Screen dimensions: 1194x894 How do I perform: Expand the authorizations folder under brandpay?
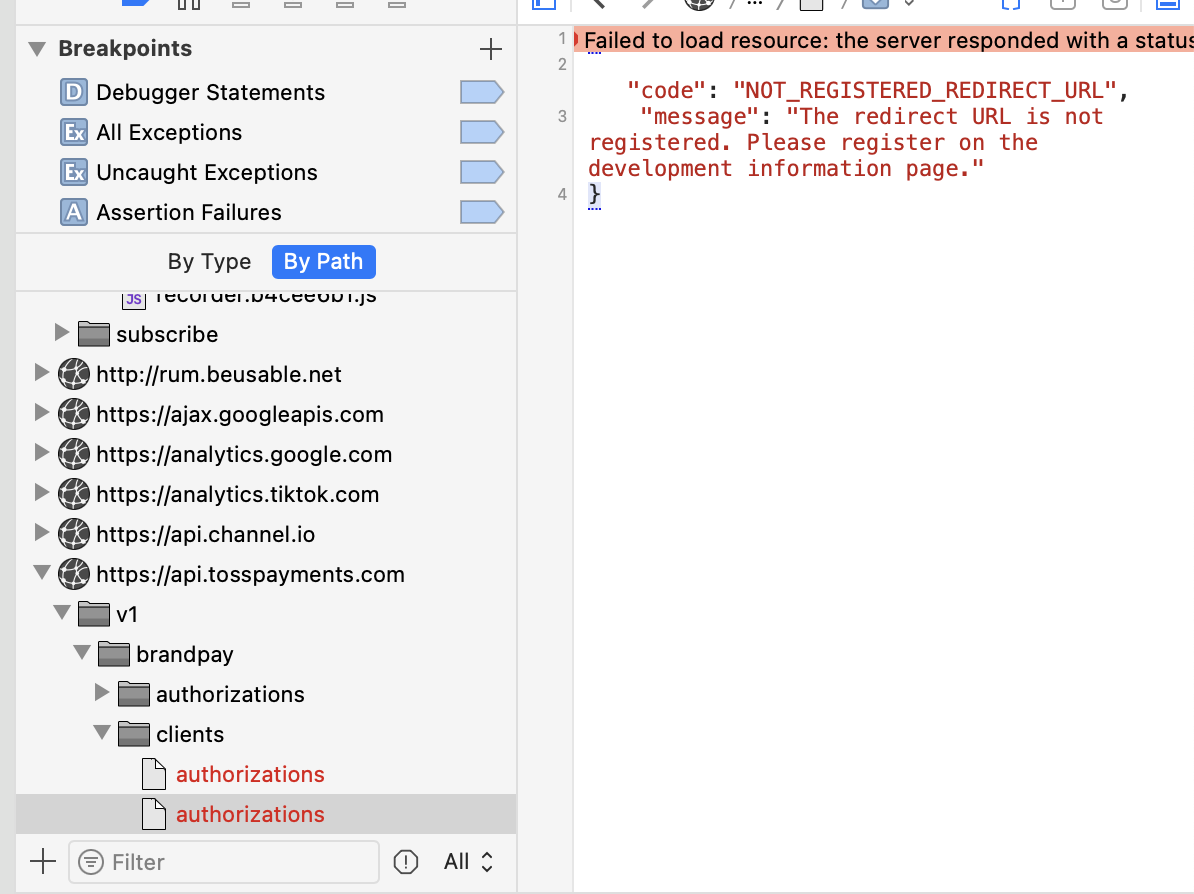[101, 693]
